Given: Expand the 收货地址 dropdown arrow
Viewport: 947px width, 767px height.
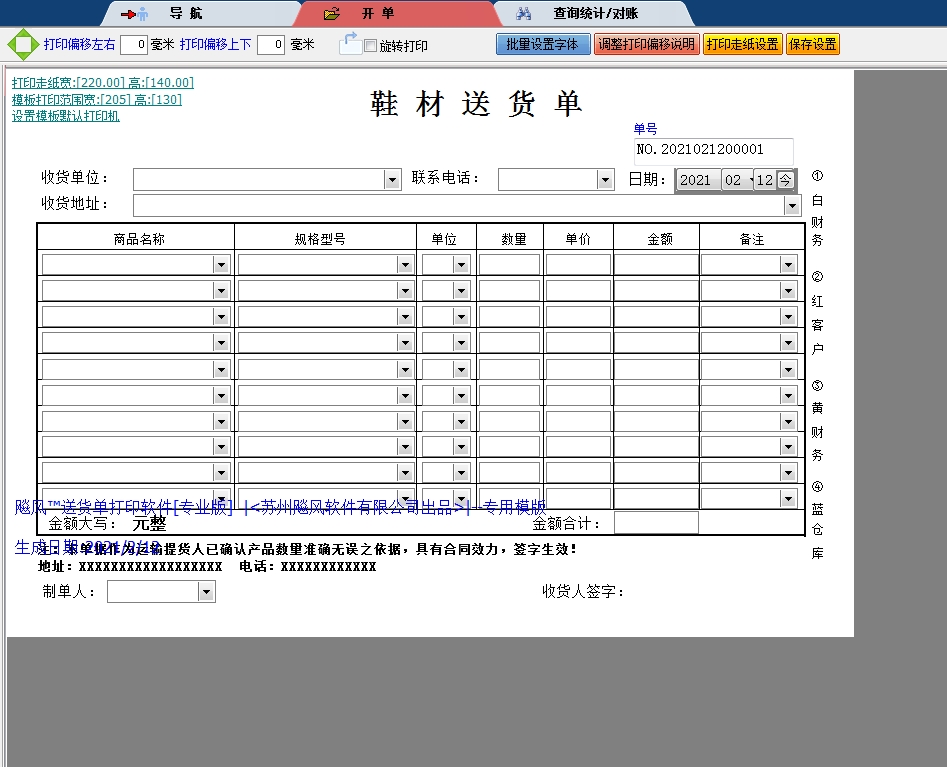Looking at the screenshot, I should (792, 205).
